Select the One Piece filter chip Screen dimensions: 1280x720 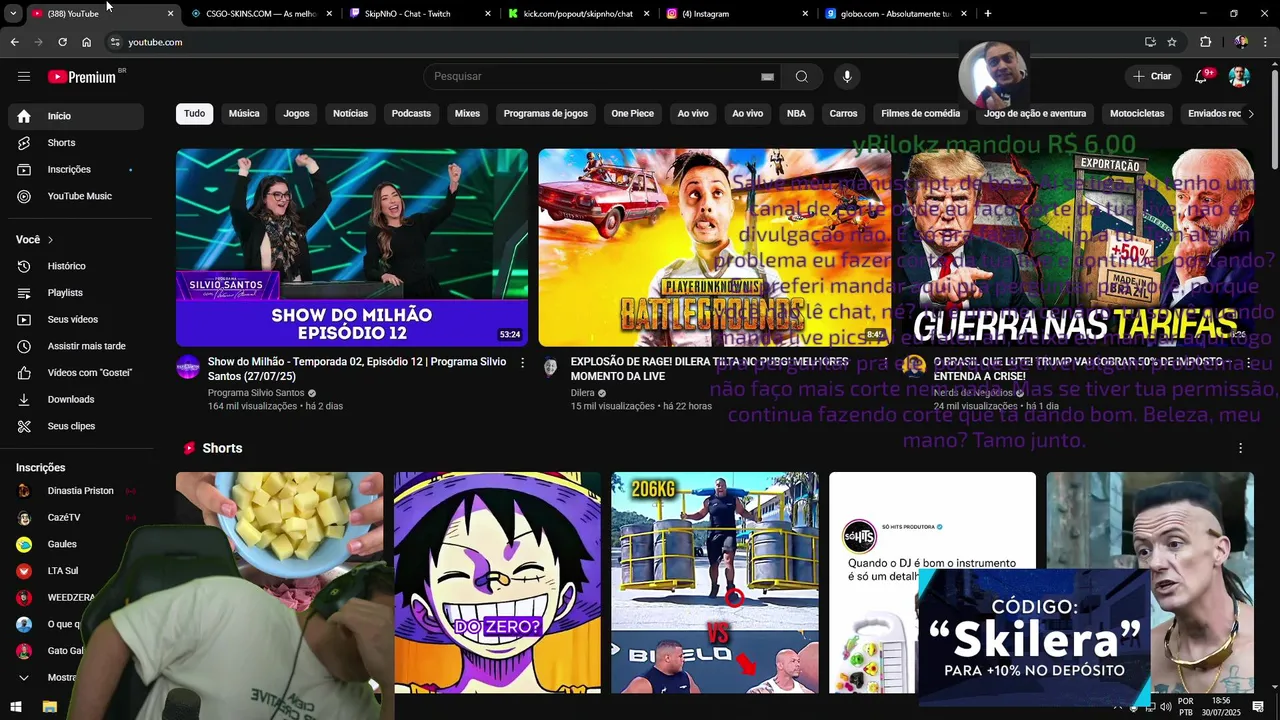[633, 114]
